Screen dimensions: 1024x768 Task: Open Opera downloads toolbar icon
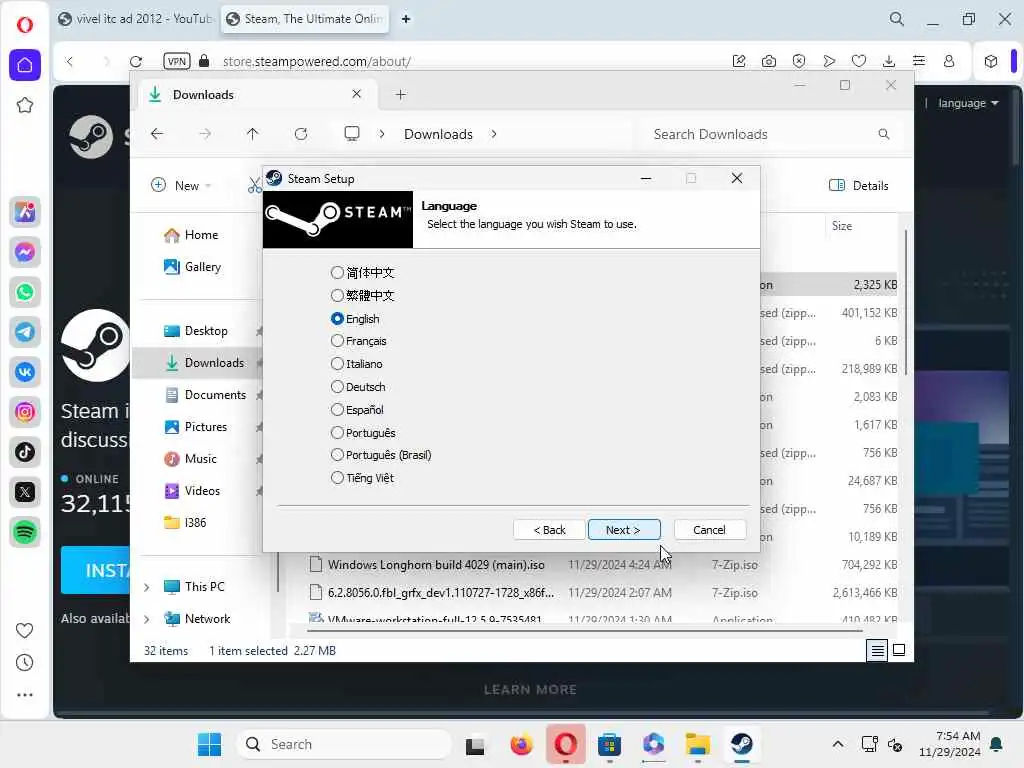pos(889,61)
